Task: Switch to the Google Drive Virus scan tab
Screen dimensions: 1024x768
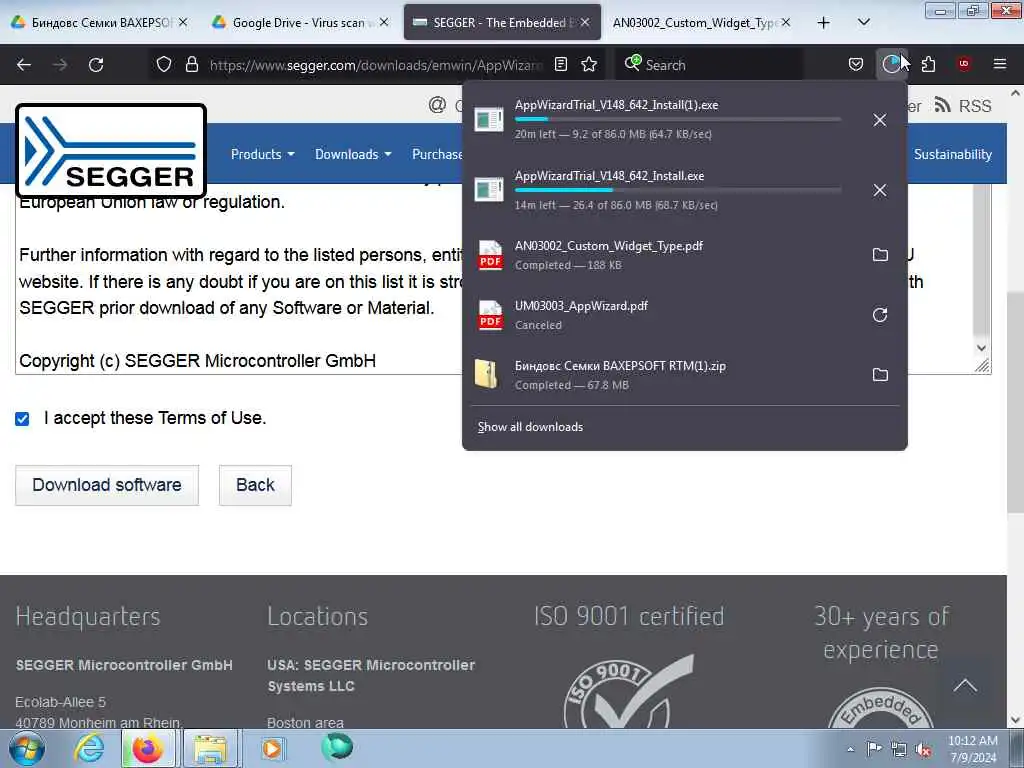Action: (299, 22)
